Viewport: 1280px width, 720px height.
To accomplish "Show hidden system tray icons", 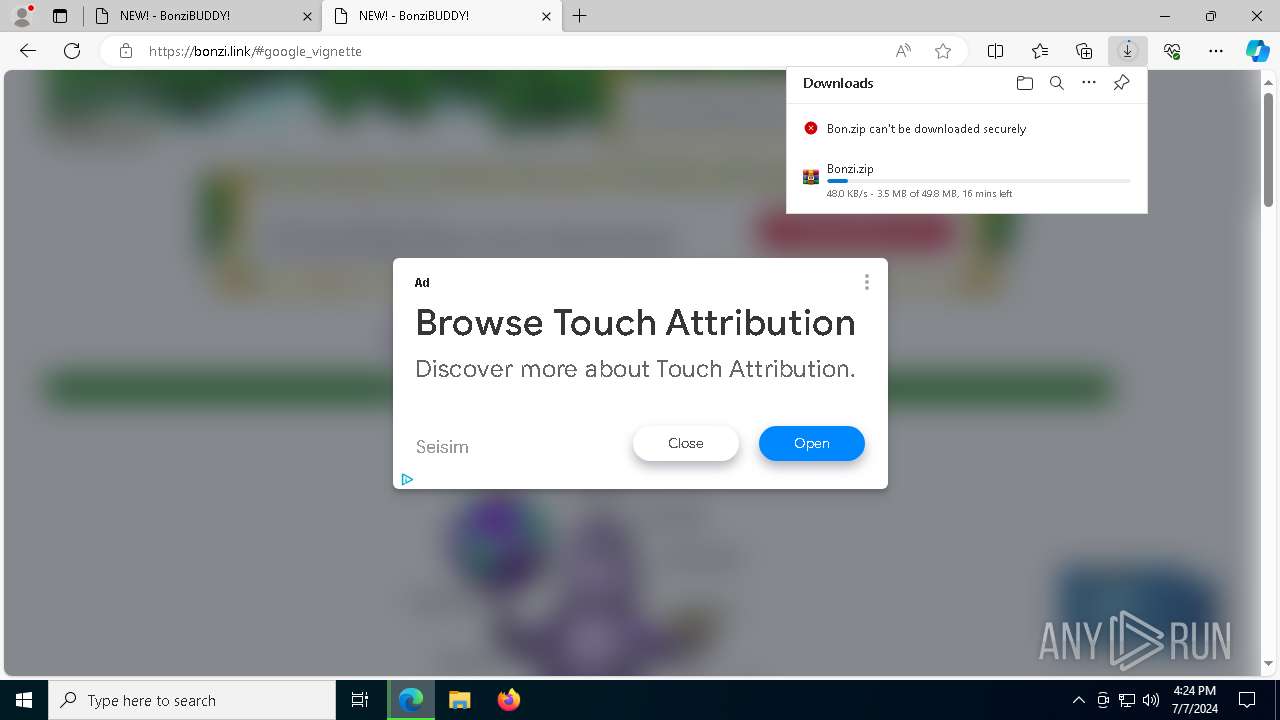I will point(1078,700).
